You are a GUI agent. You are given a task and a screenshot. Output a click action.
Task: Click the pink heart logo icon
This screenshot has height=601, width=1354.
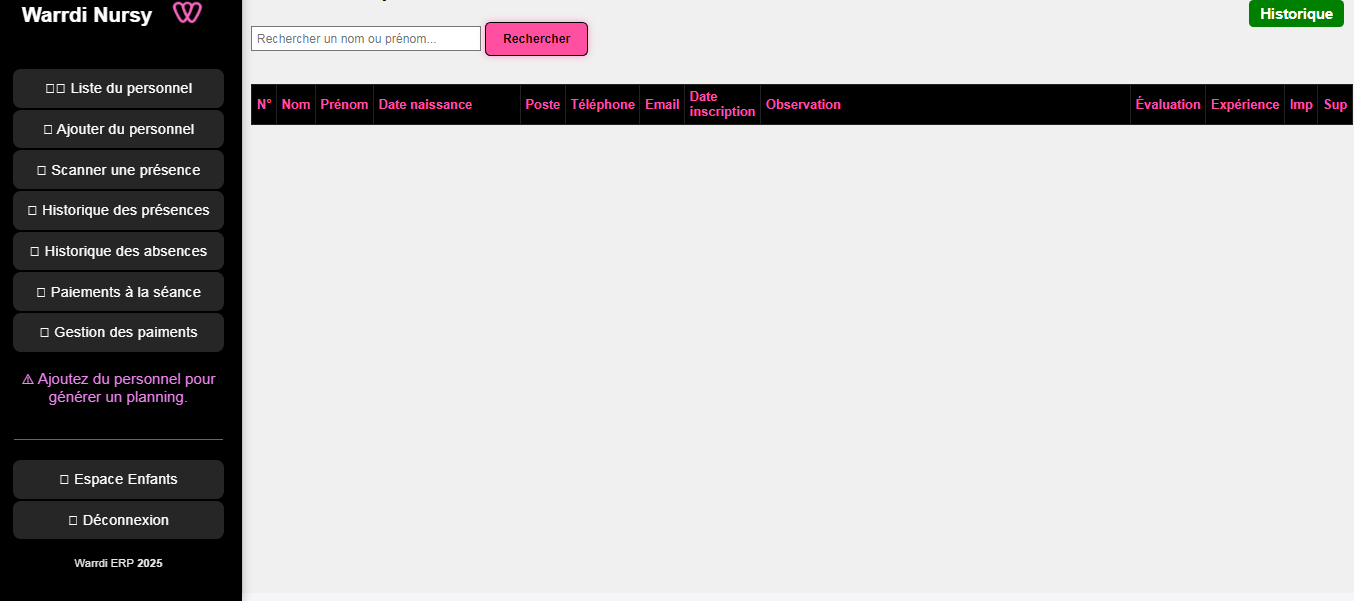[187, 15]
